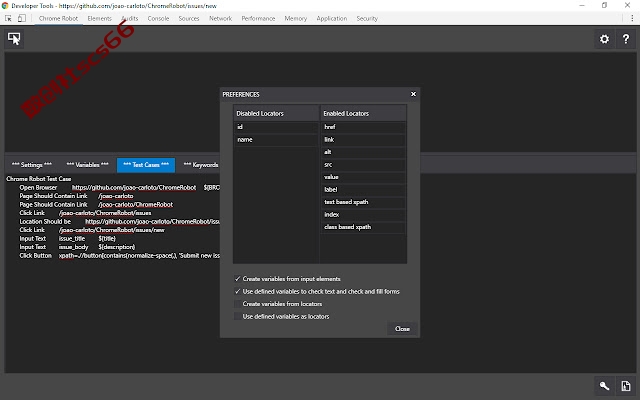This screenshot has height=400, width=640.
Task: Click 'Input Text issue_body' line
Action: (x=77, y=247)
